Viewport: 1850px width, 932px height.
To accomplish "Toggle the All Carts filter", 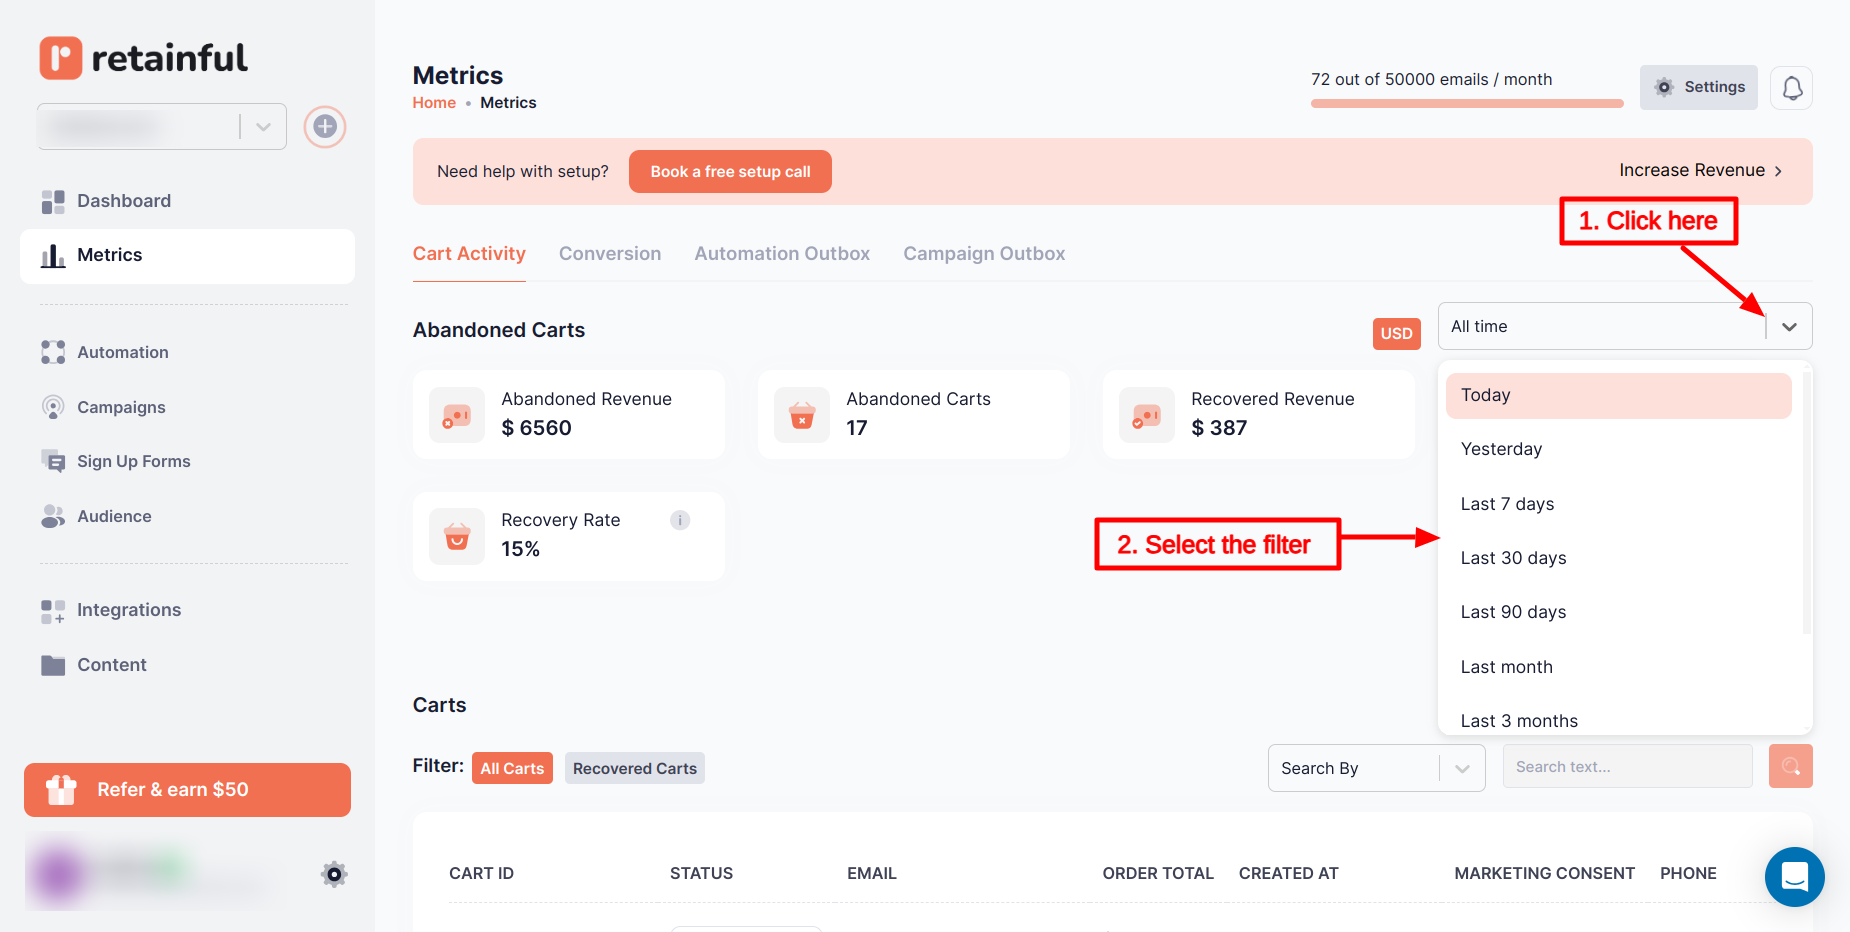I will click(512, 768).
